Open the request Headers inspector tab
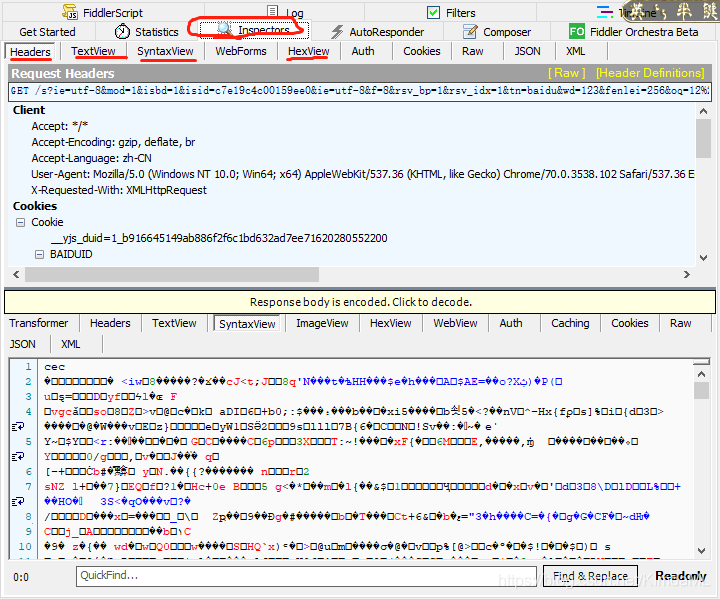This screenshot has height=599, width=720. pyautogui.click(x=30, y=52)
